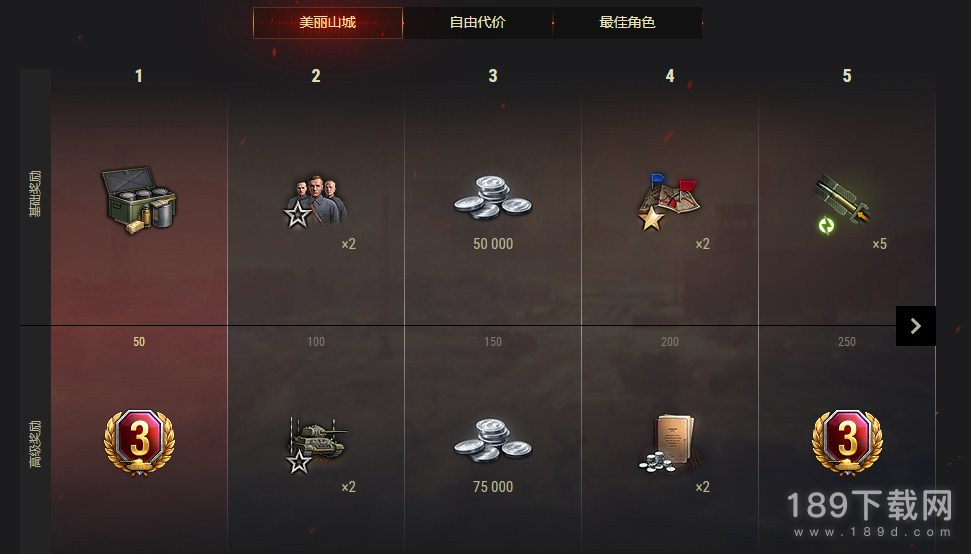Viewport: 971px width, 554px height.
Task: Select stage number 5 column header
Action: tap(847, 76)
